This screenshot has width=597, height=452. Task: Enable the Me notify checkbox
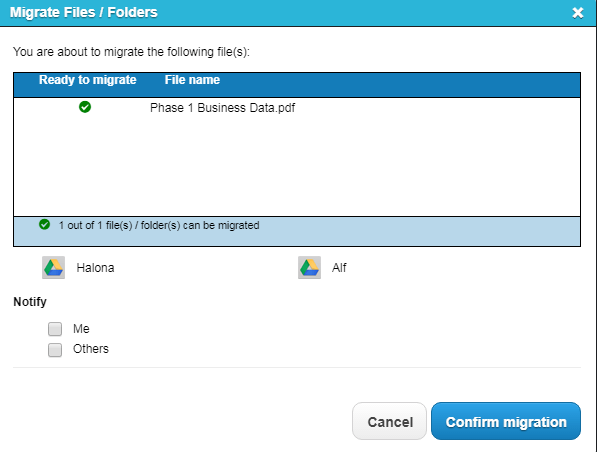point(55,329)
